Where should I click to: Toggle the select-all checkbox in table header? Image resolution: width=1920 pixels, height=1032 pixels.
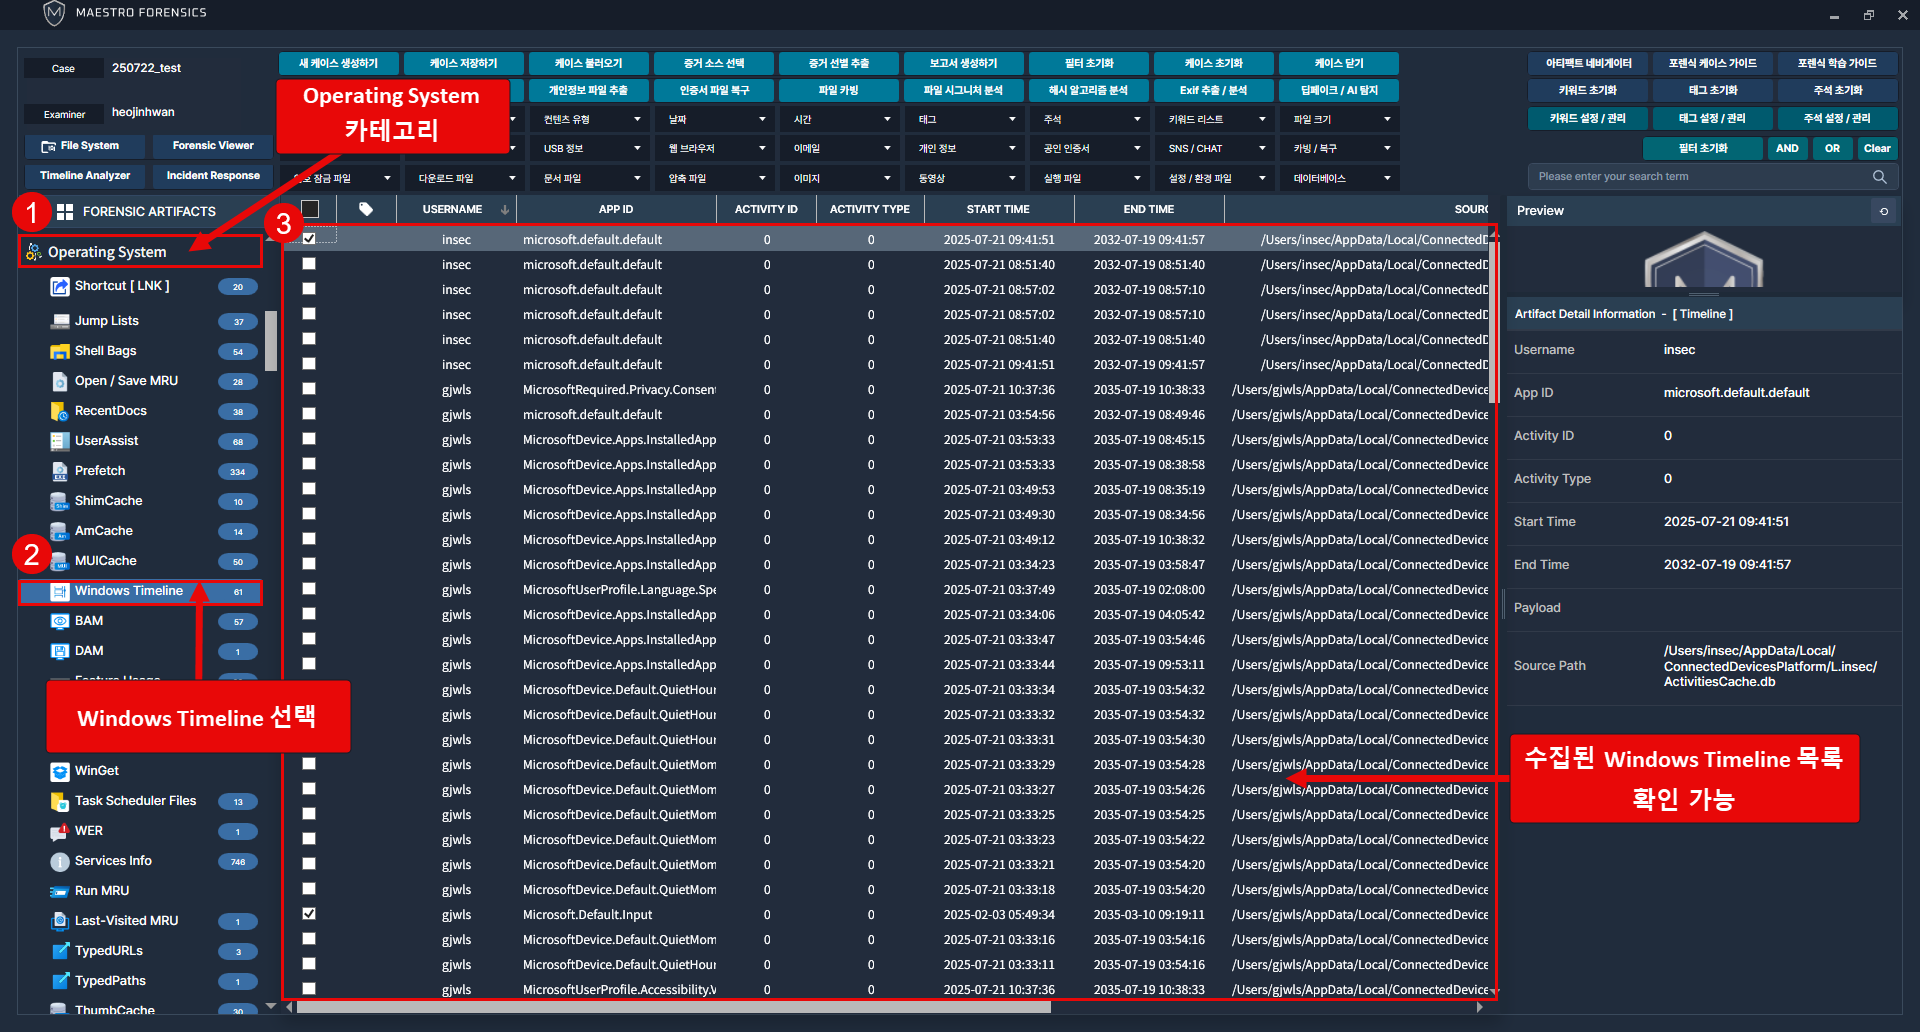click(x=310, y=209)
